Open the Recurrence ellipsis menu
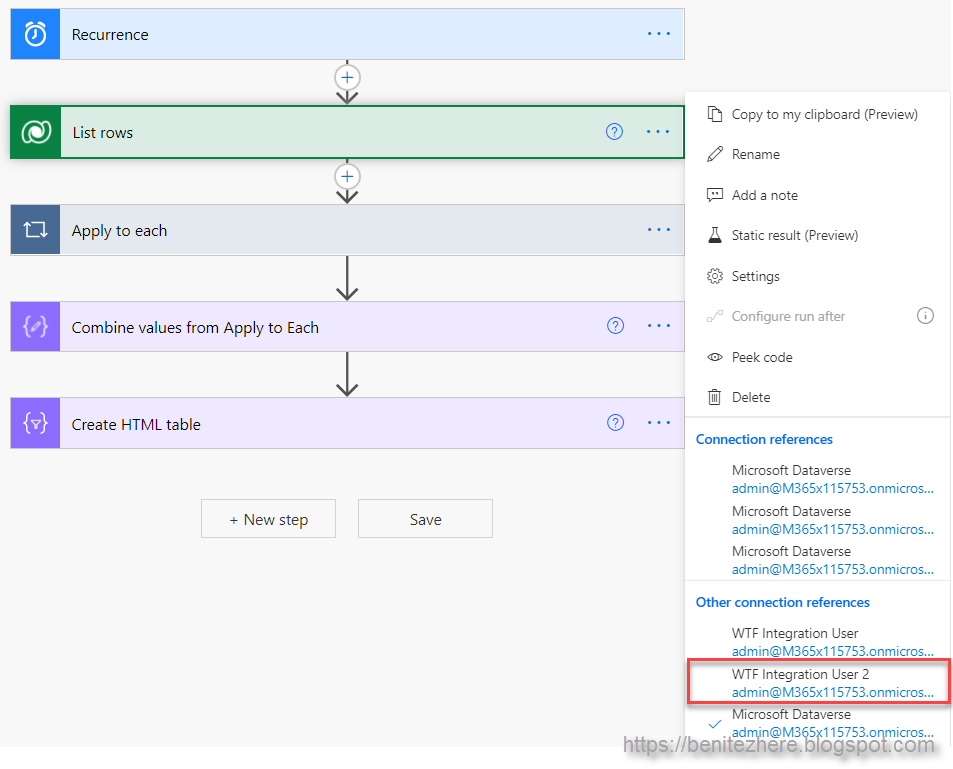The image size is (953, 769). (658, 33)
